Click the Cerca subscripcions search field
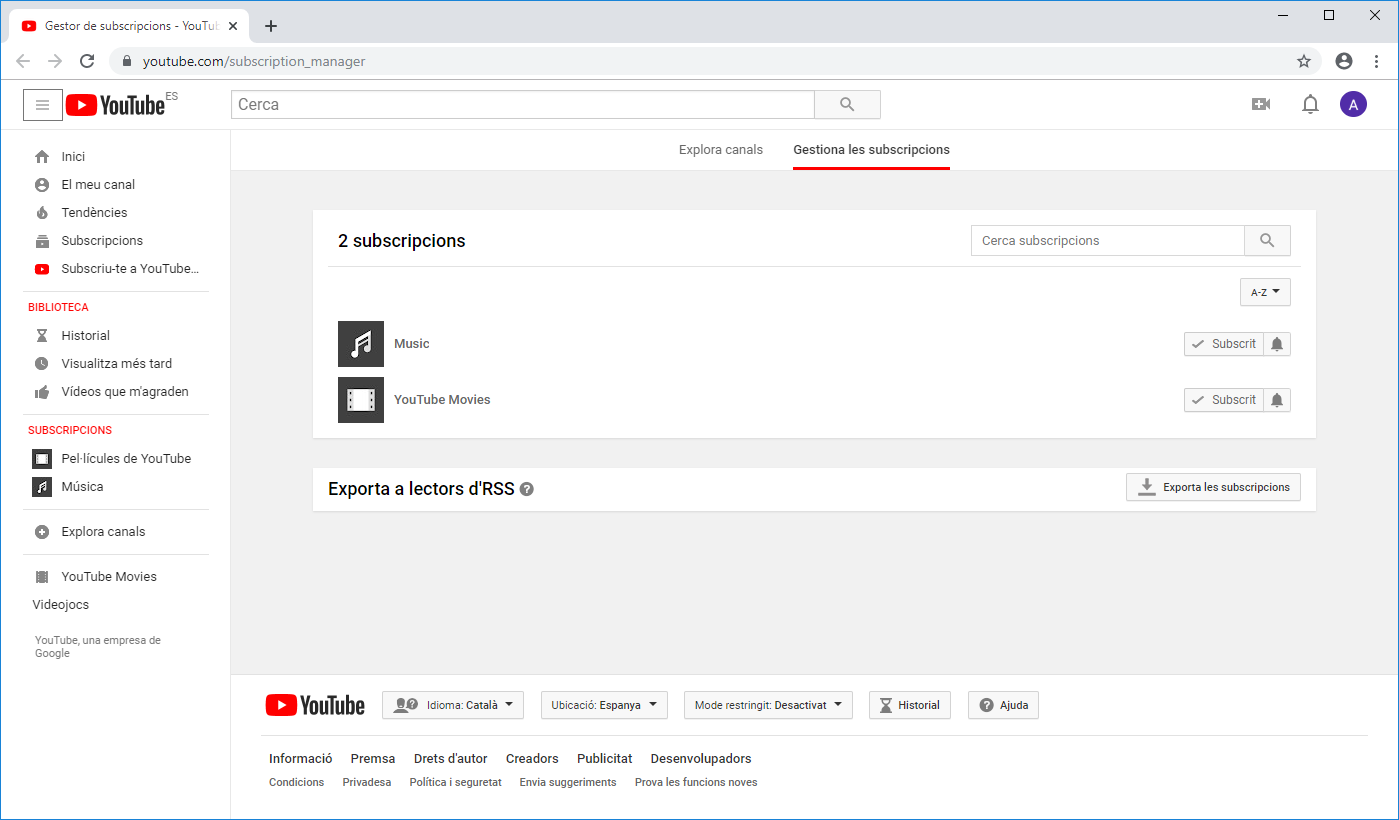Viewport: 1399px width, 820px height. 1107,241
